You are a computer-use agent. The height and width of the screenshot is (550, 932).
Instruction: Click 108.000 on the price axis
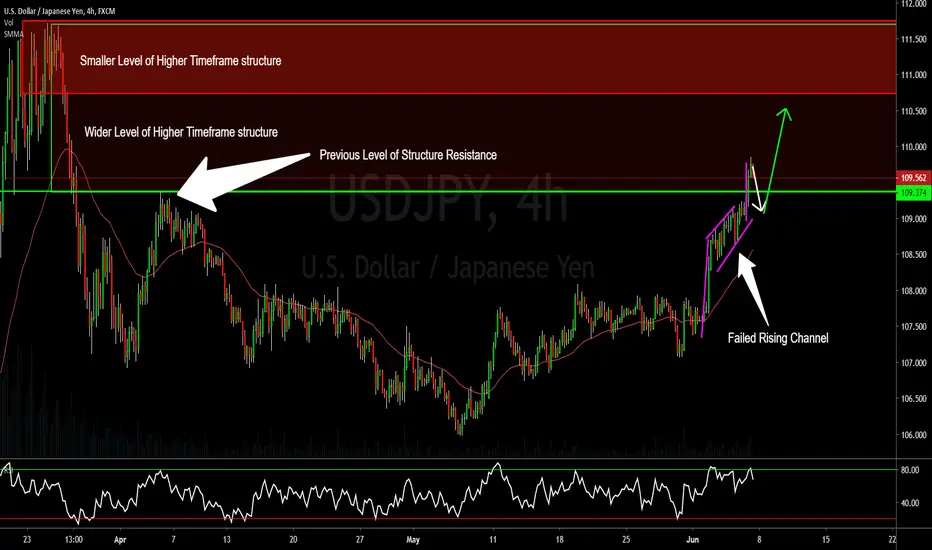tap(914, 291)
